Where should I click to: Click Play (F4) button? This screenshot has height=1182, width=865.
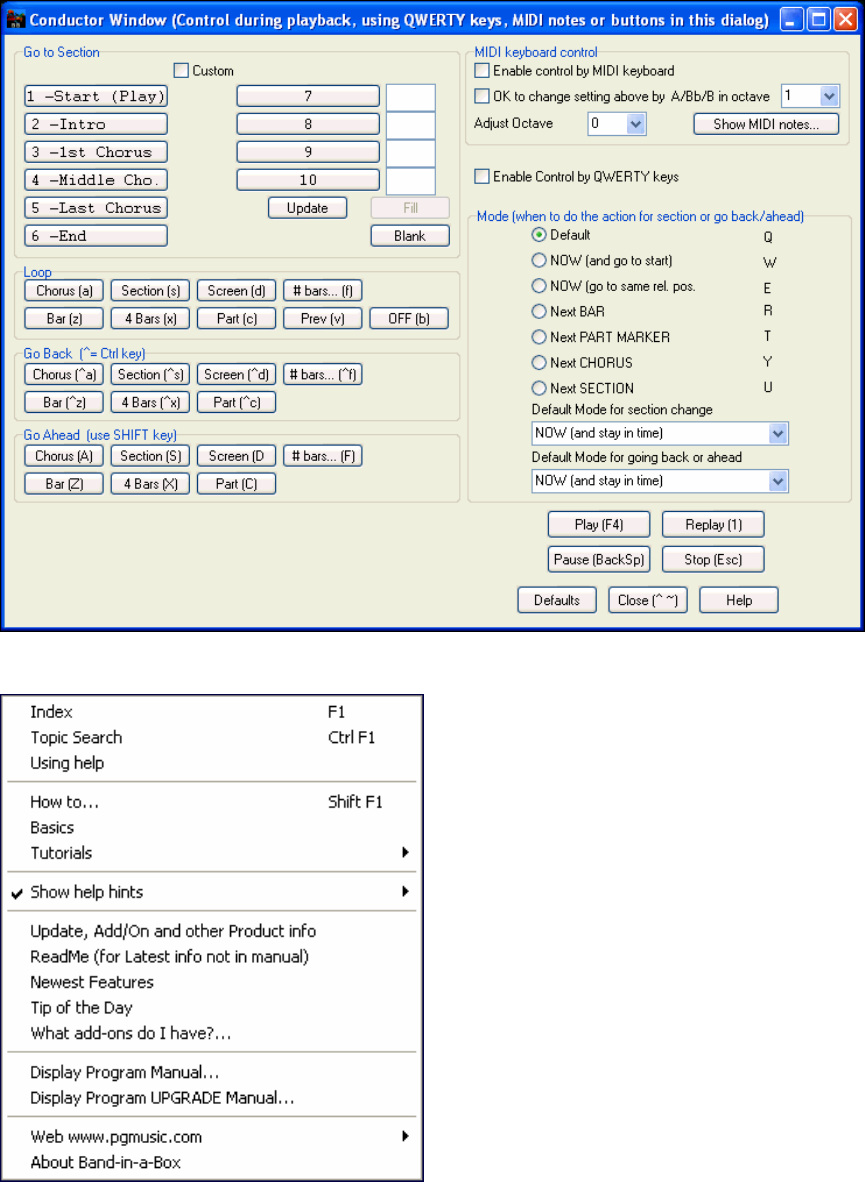pos(599,525)
